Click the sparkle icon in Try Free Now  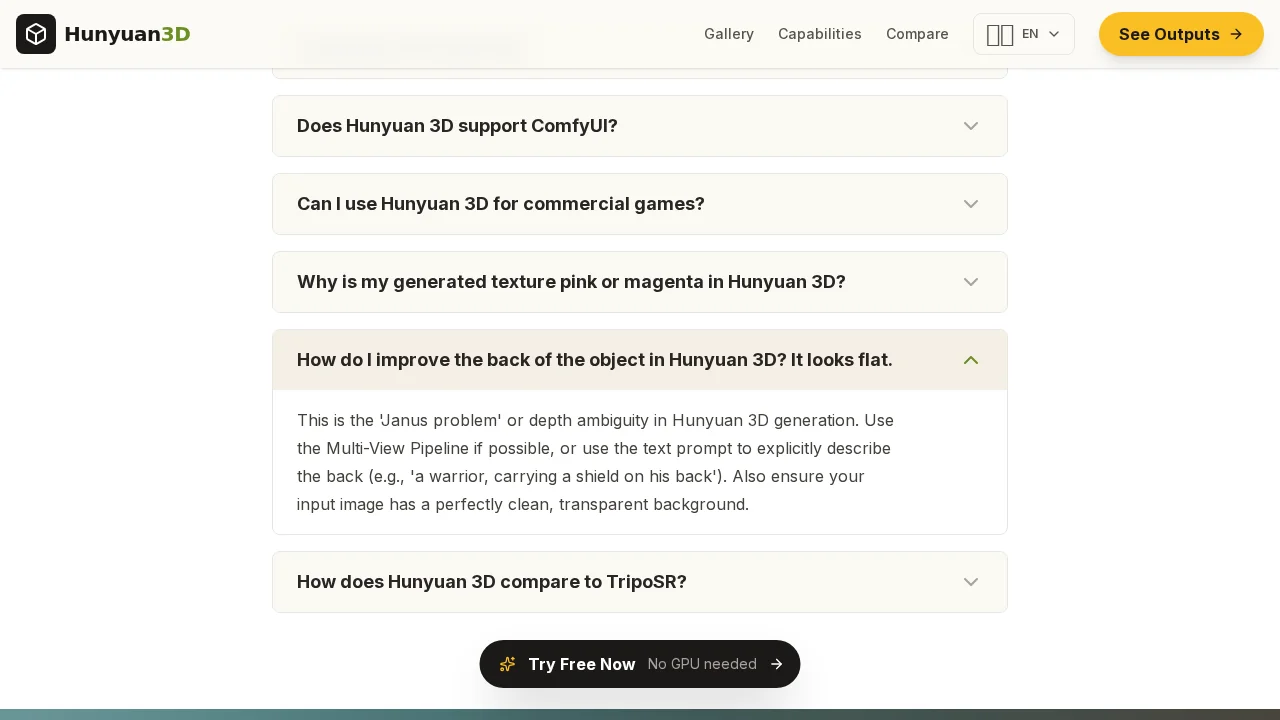507,664
